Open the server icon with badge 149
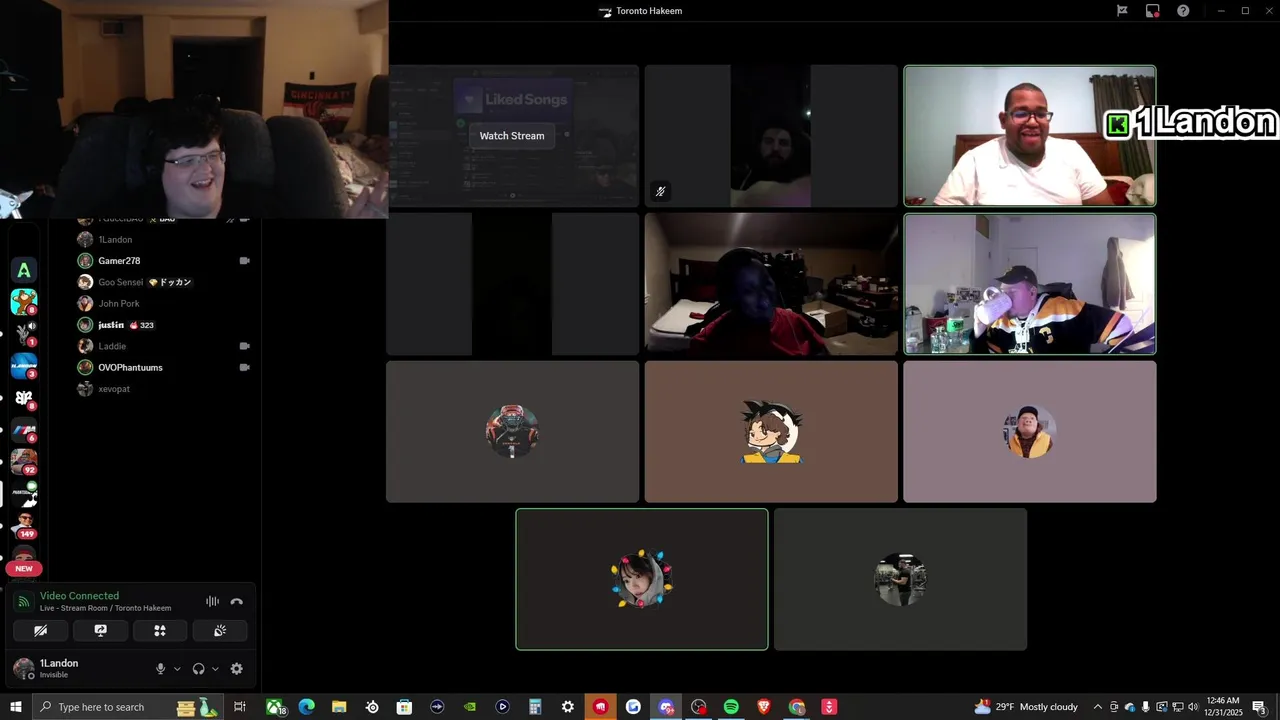Viewport: 1280px width, 720px height. [24, 524]
